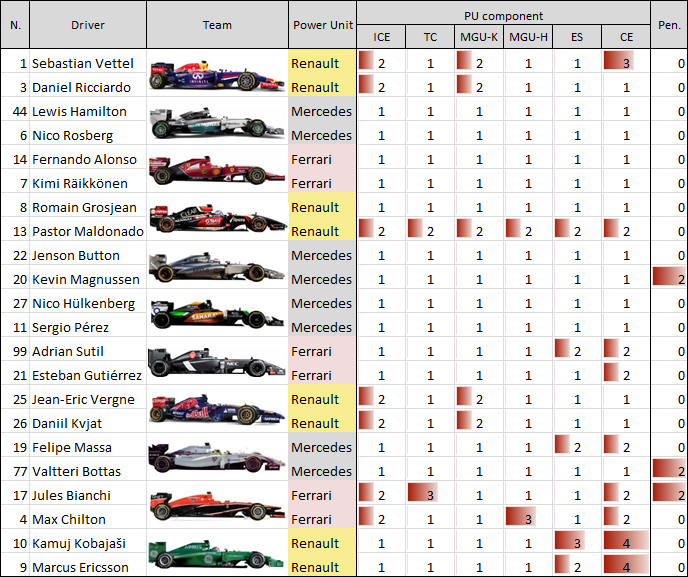Click the MGU-K column header
The width and height of the screenshot is (688, 577).
(479, 37)
